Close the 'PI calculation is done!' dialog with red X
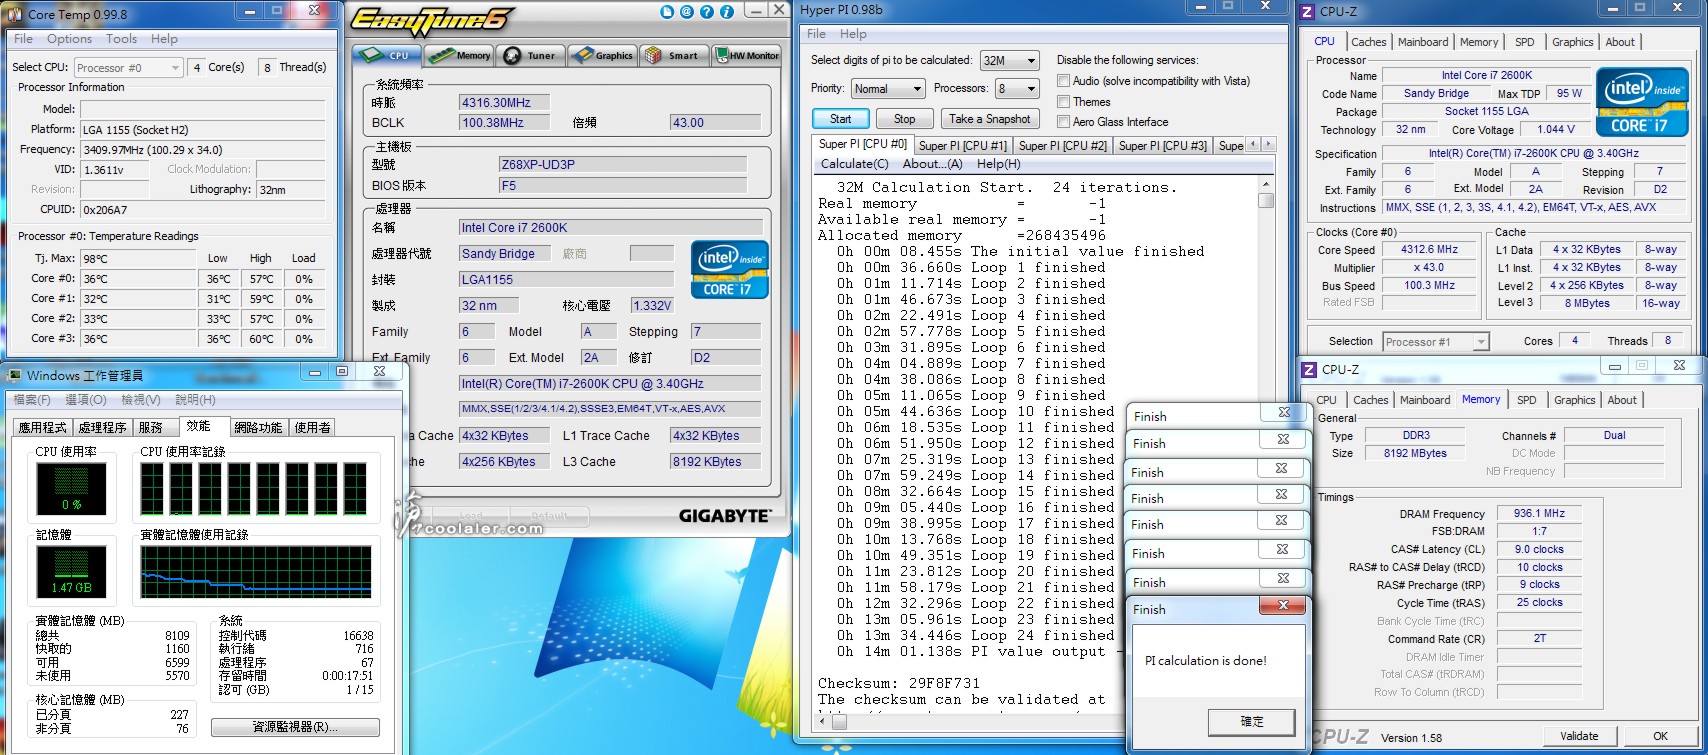 tap(1282, 606)
